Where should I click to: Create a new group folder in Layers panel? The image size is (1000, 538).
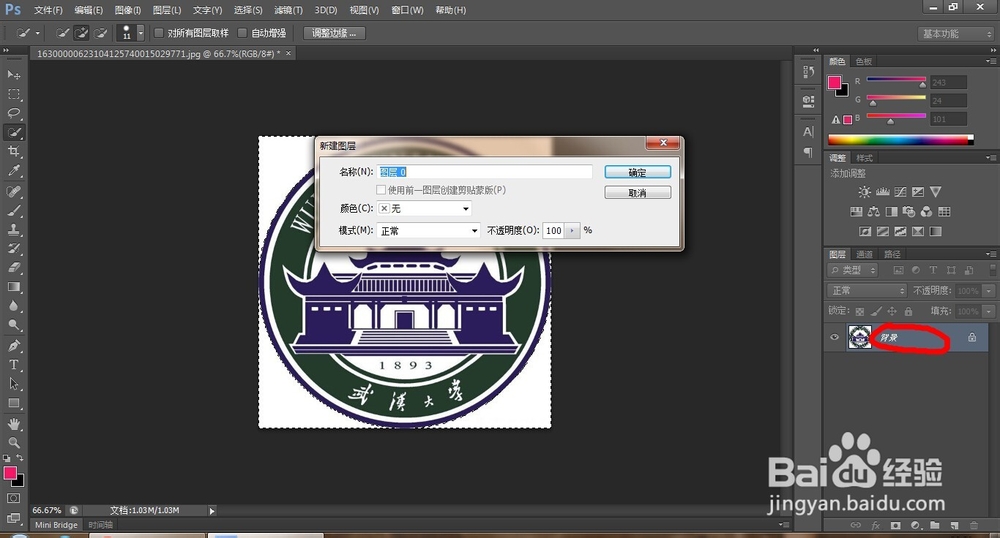(x=934, y=525)
